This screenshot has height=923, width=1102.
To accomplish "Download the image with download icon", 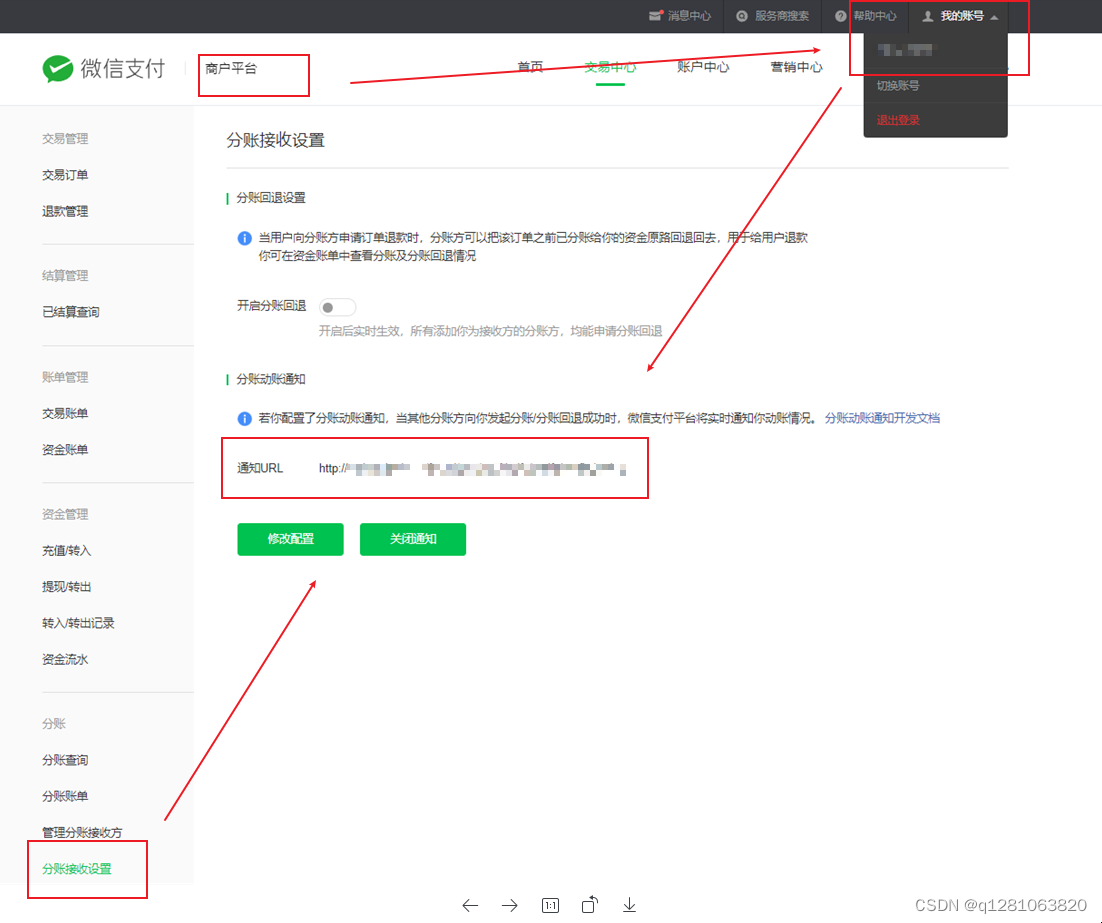I will pos(629,905).
